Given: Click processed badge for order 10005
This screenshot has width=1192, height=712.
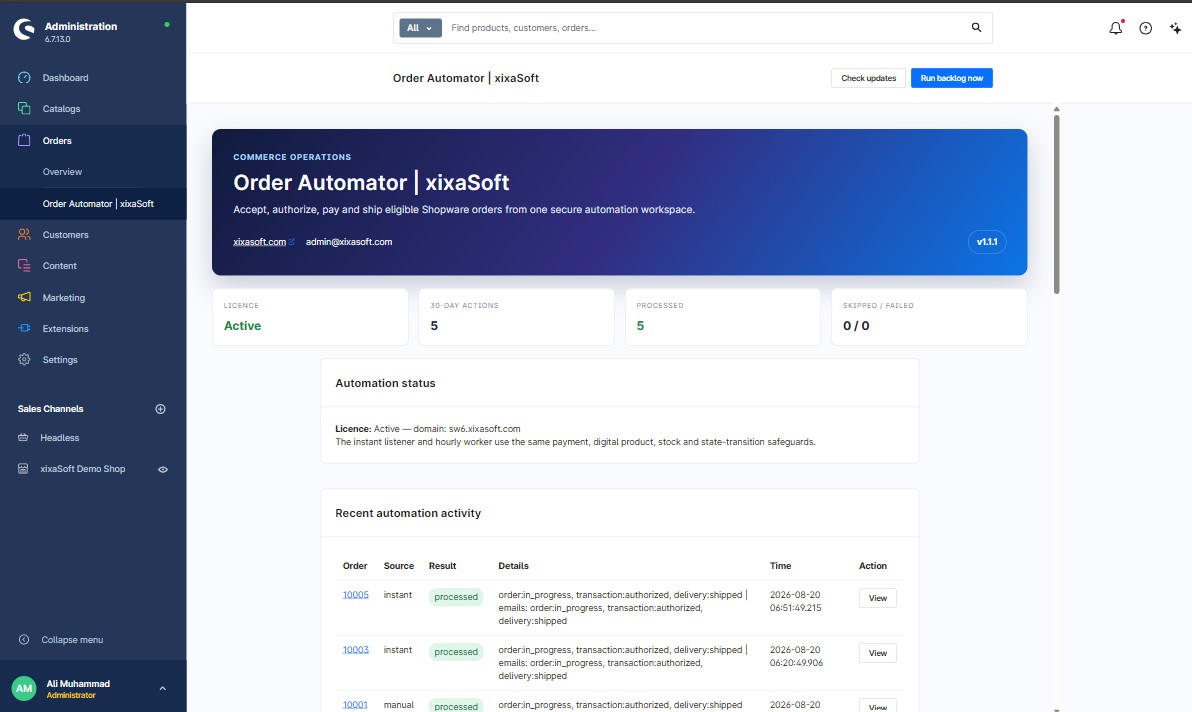Looking at the screenshot, I should pos(456,597).
